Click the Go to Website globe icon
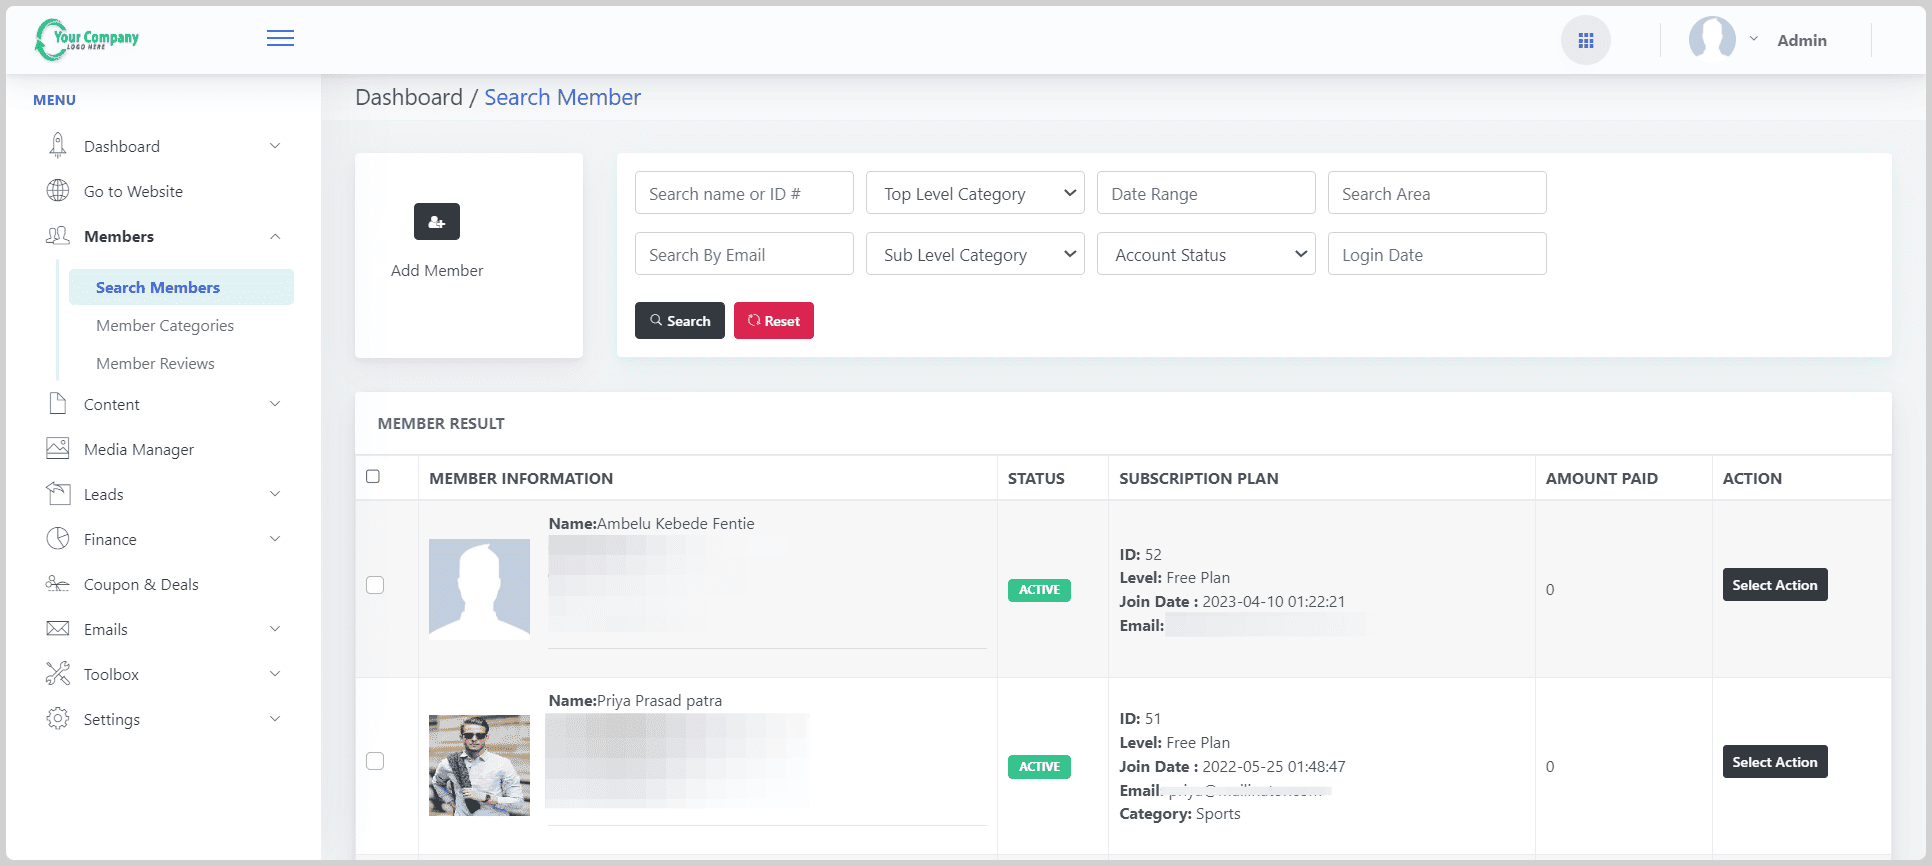 point(58,191)
